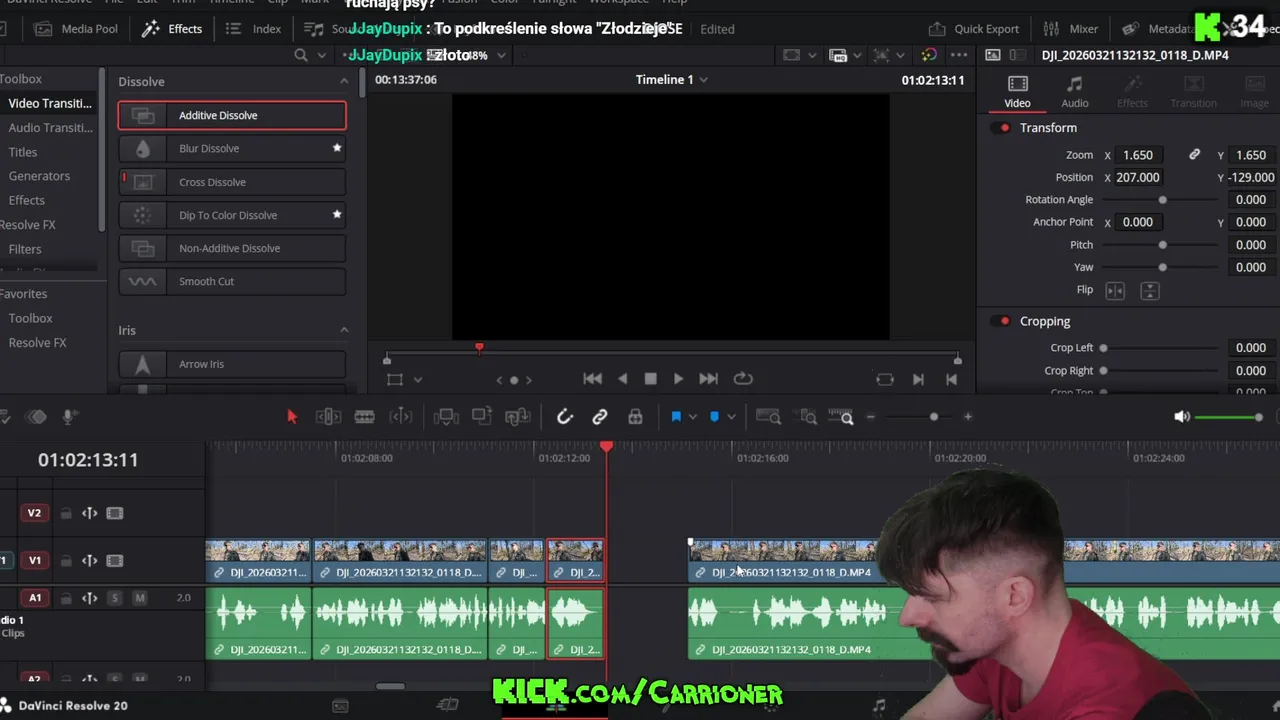Toggle the Cropping section enable dot
The width and height of the screenshot is (1280, 720).
click(x=1004, y=321)
